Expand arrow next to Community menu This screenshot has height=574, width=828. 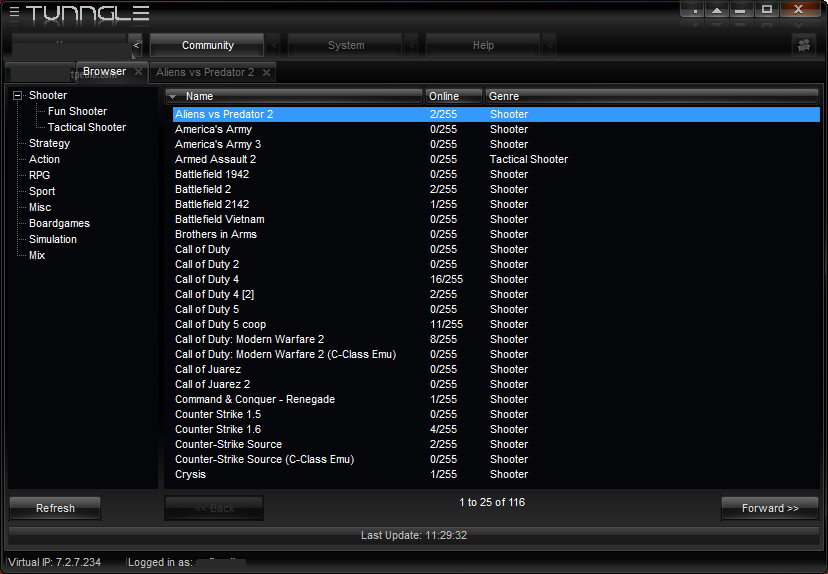pos(274,45)
